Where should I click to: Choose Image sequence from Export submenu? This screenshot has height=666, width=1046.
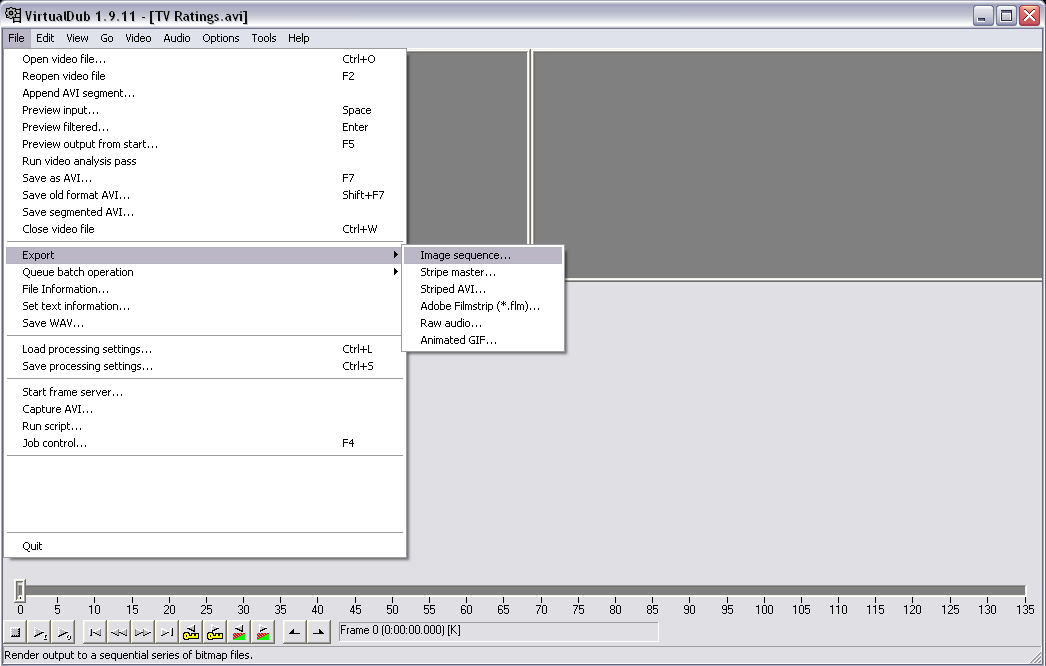point(465,255)
